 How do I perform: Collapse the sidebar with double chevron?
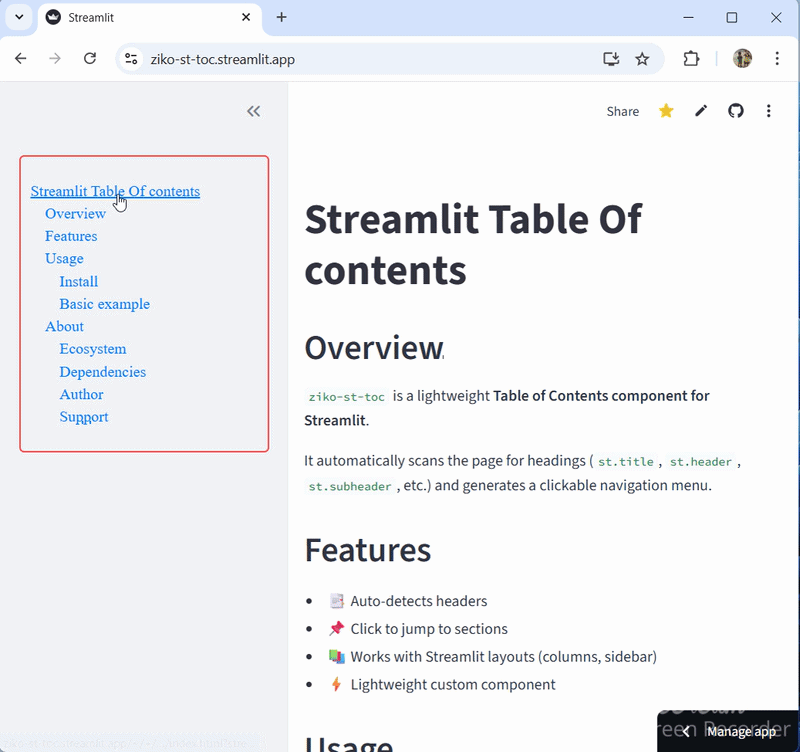point(253,111)
